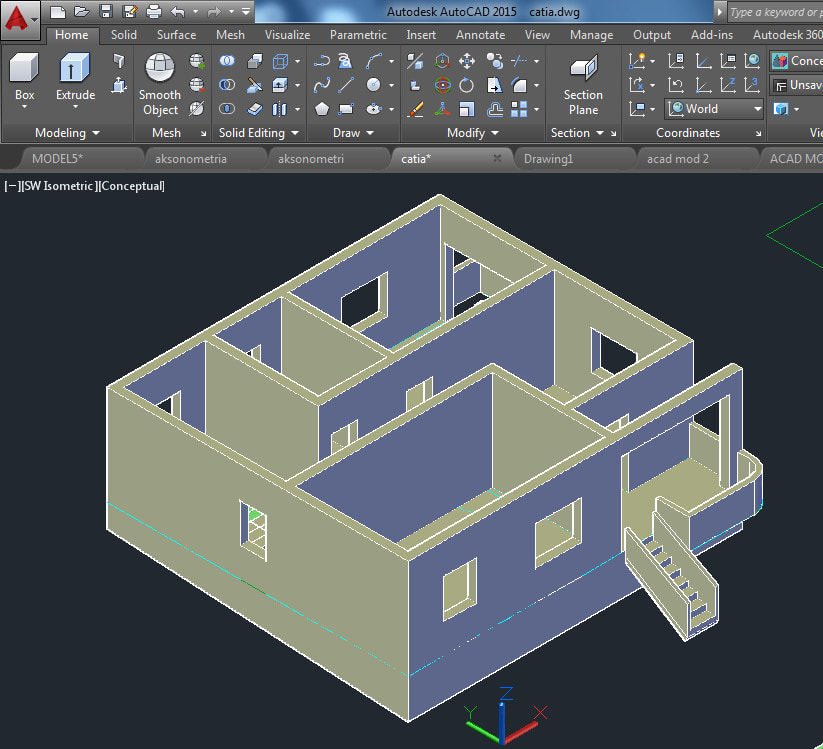The image size is (823, 749).
Task: Apply Smooth More to mesh
Action: [x=197, y=61]
